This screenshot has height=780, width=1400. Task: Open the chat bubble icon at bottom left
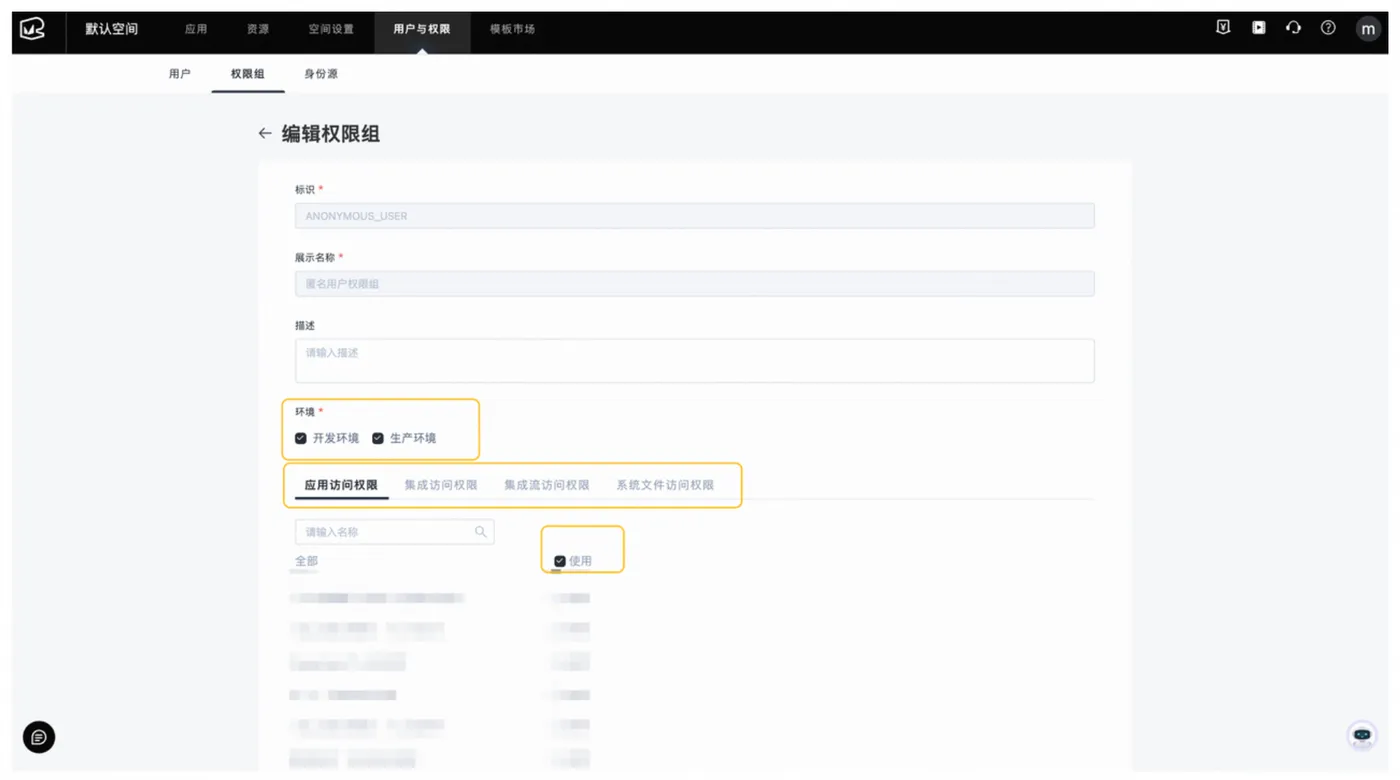pyautogui.click(x=39, y=737)
